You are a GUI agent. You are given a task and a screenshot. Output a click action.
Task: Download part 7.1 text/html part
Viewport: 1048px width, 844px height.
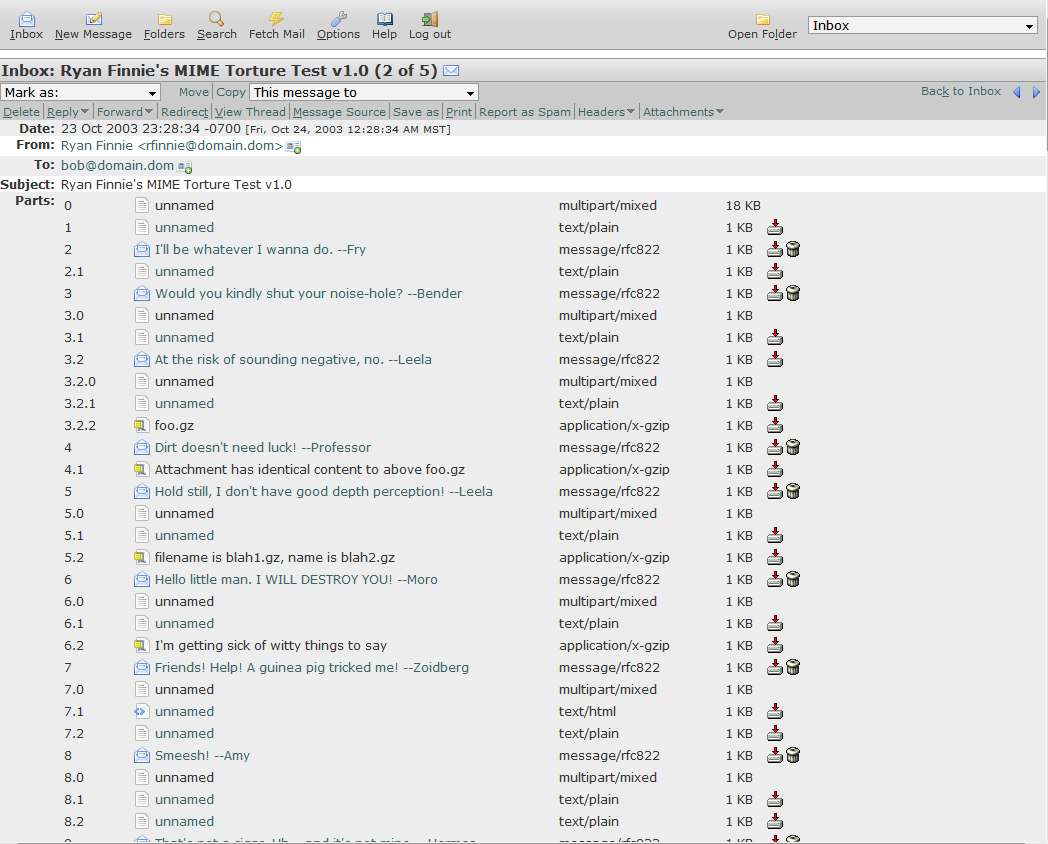pyautogui.click(x=775, y=712)
